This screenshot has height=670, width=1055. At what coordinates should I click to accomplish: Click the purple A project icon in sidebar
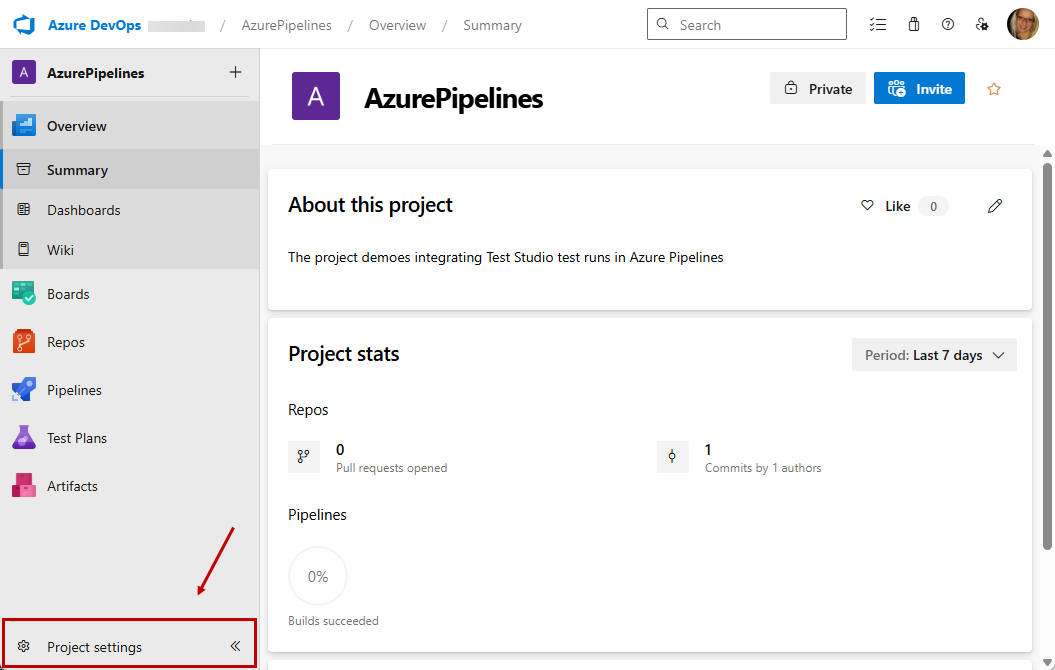(24, 72)
